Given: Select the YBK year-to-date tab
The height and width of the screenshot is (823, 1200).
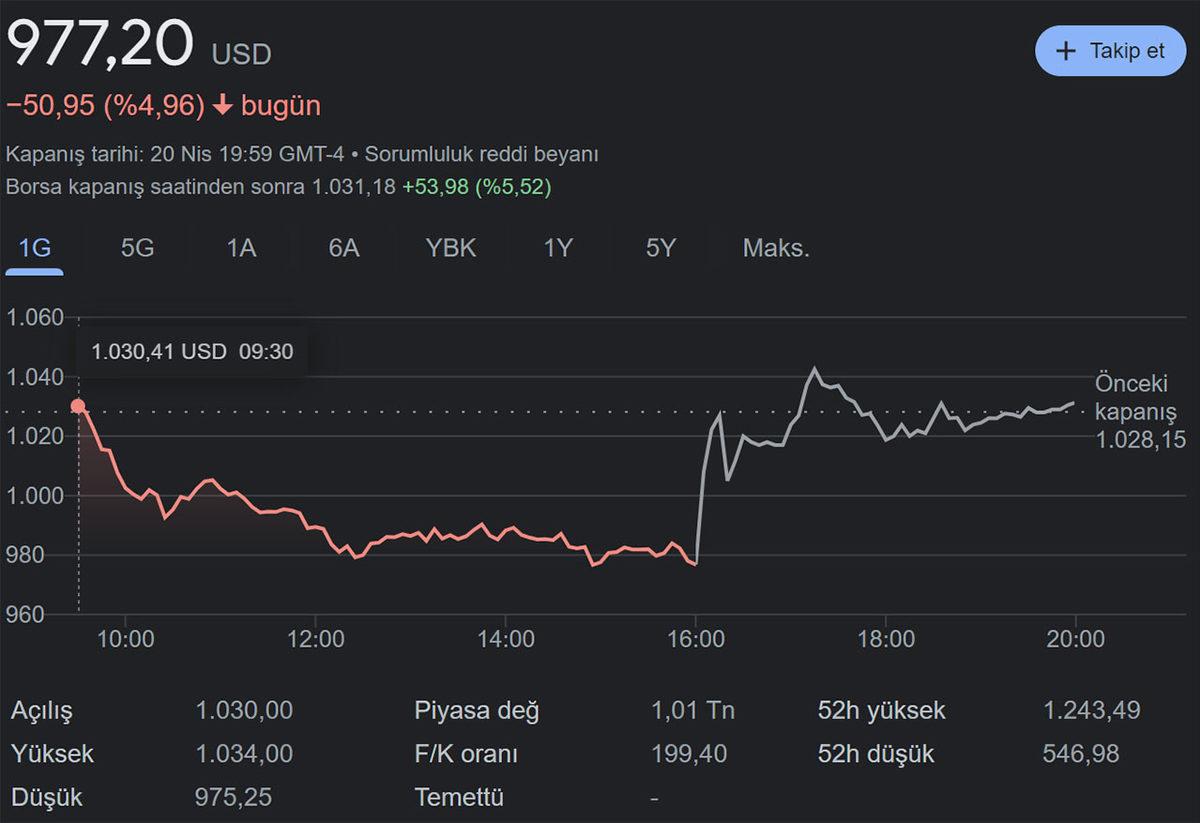Looking at the screenshot, I should 450,248.
